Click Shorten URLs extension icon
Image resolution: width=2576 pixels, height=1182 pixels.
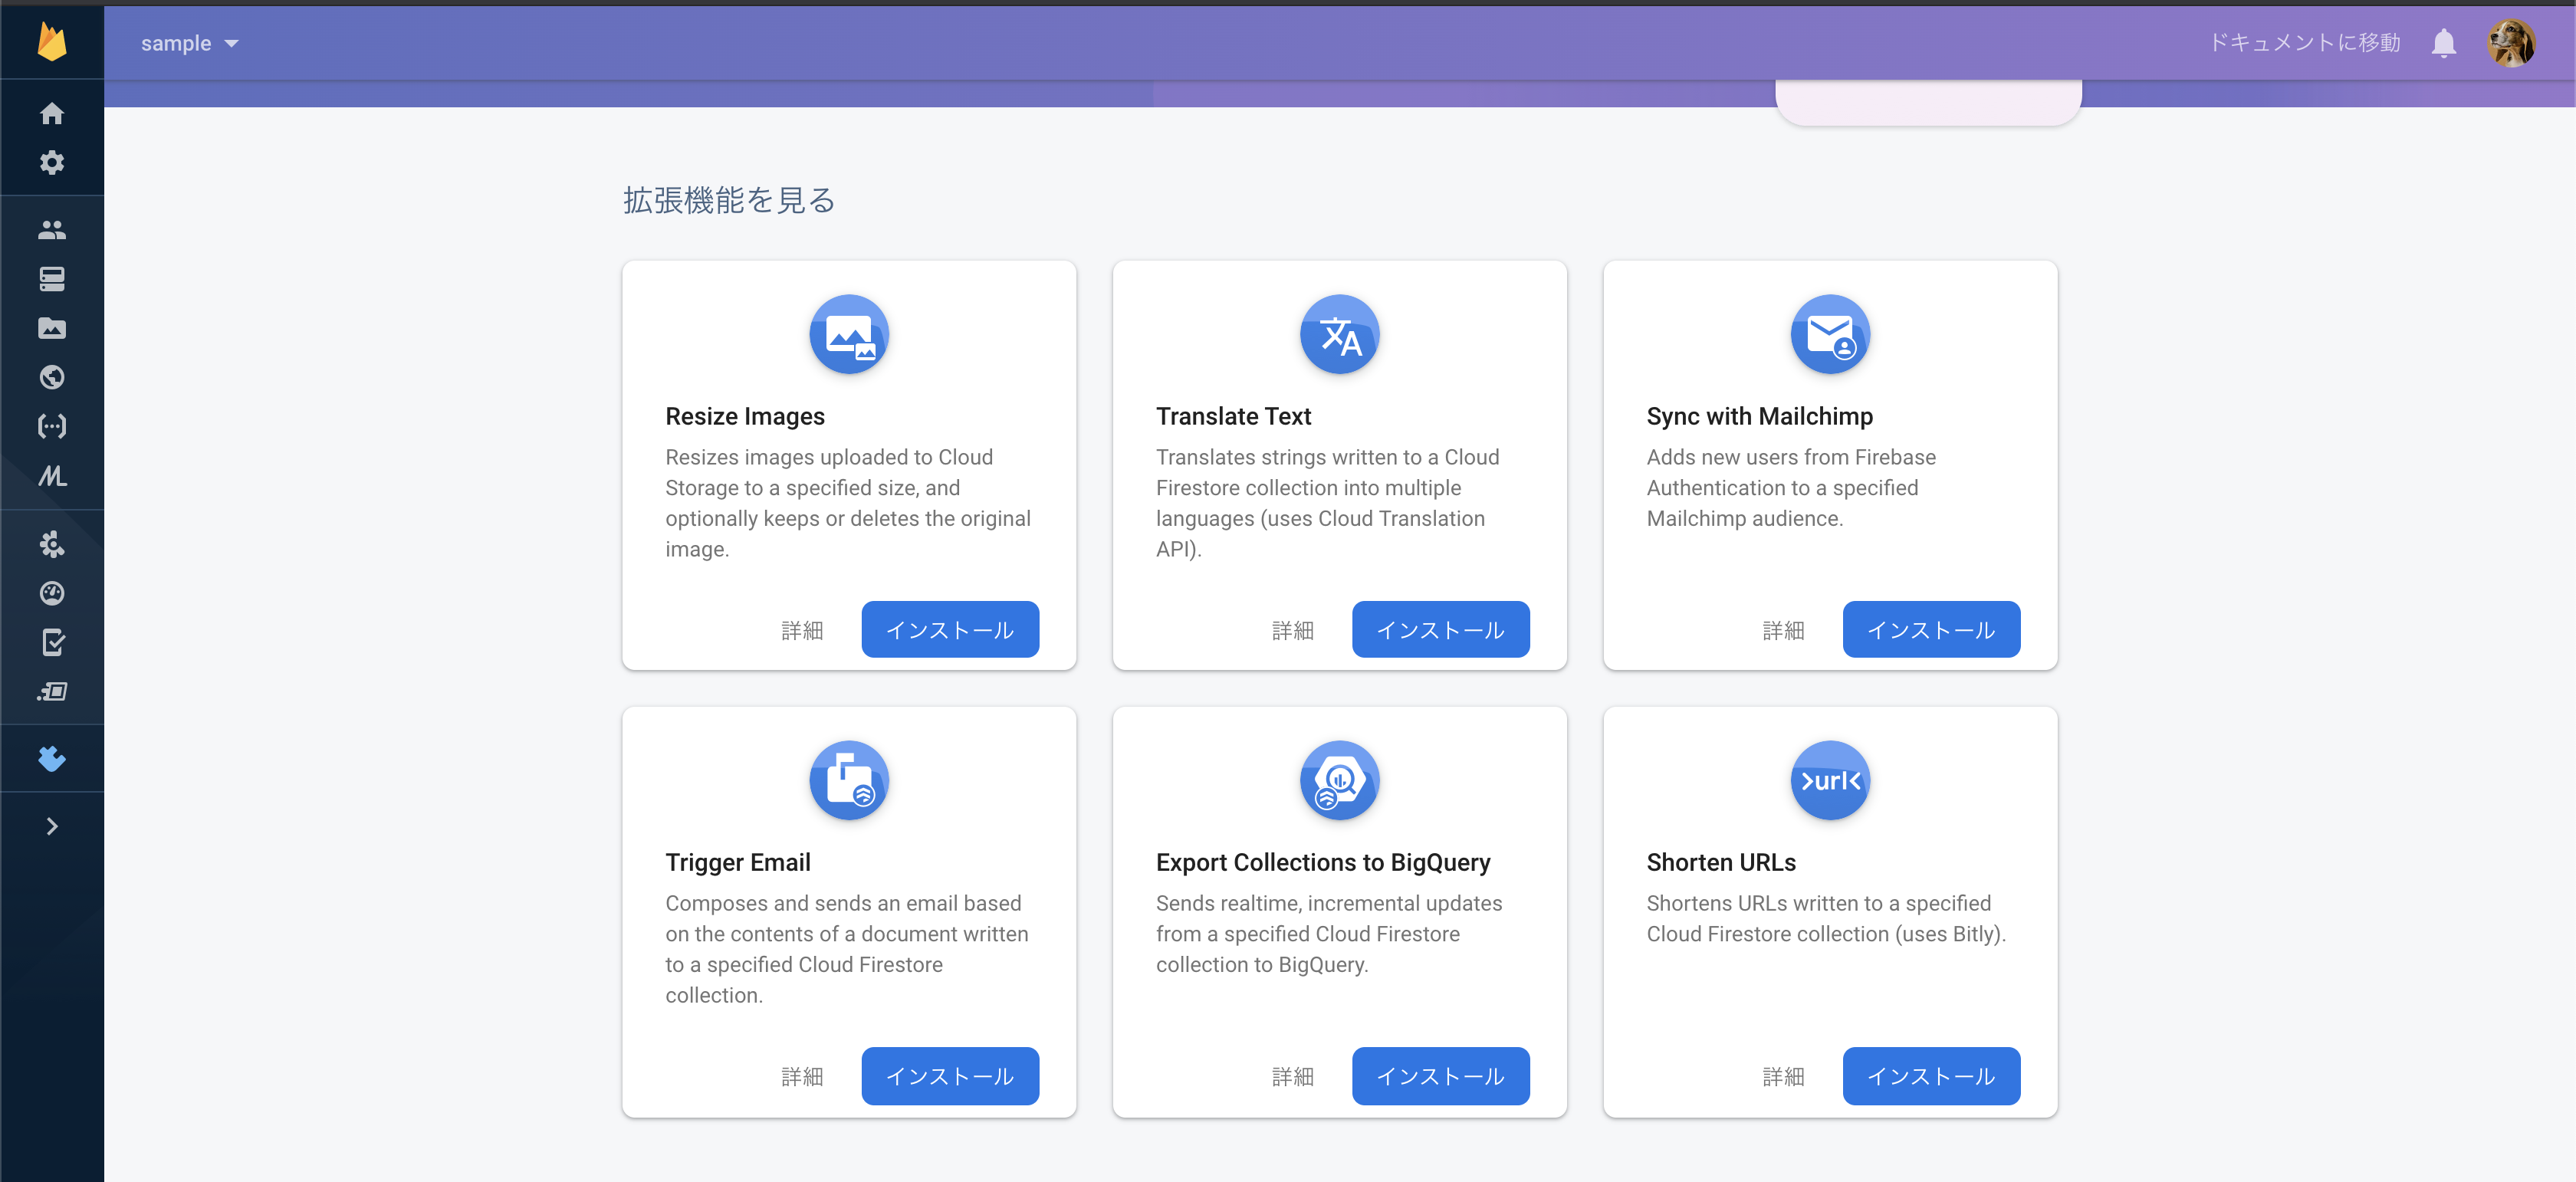click(x=1830, y=780)
